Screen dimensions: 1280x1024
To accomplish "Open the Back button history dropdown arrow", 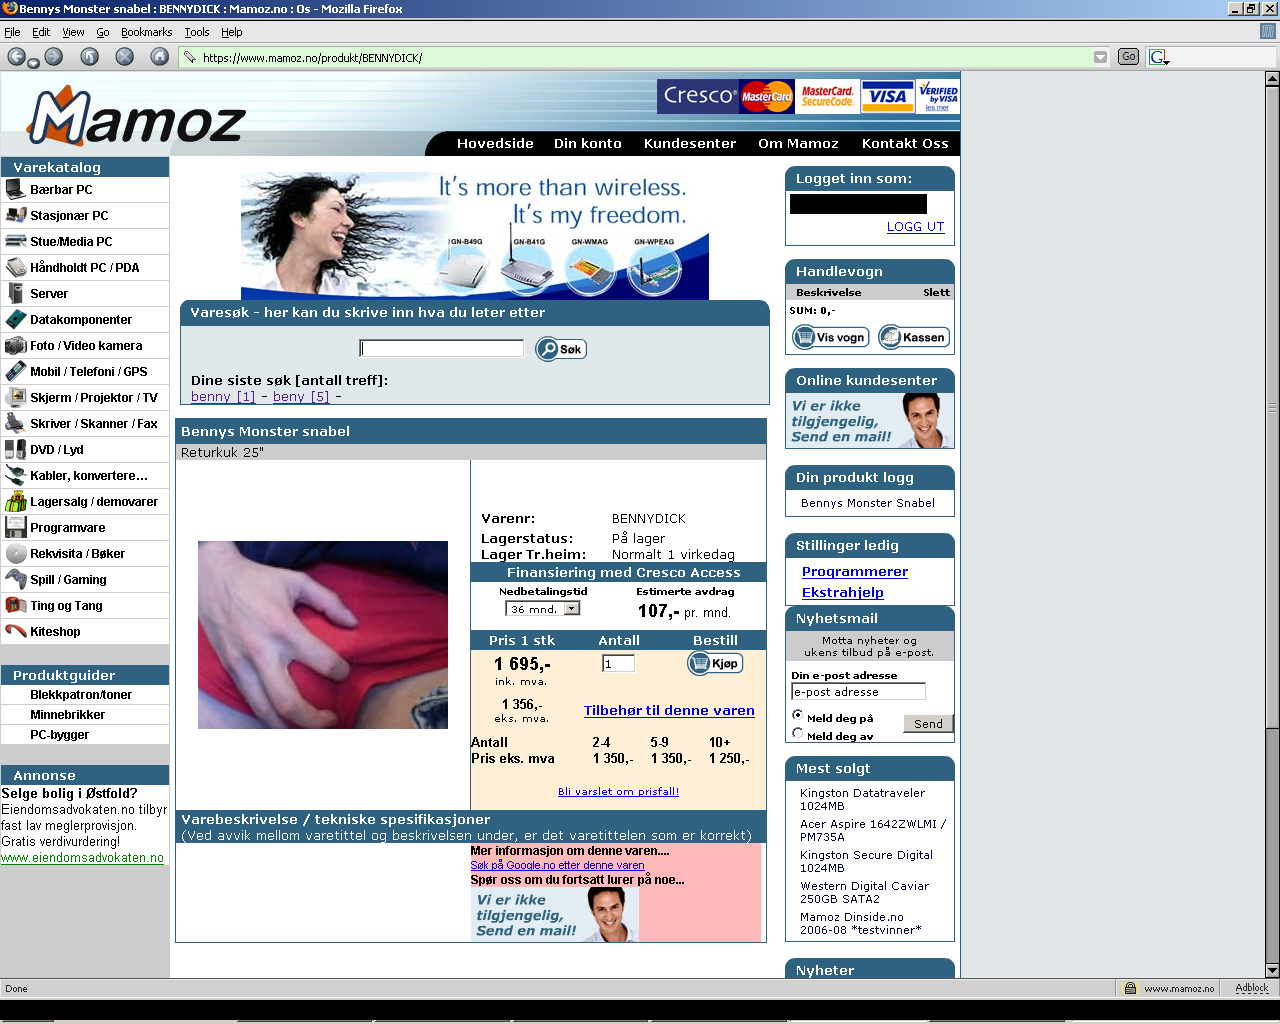I will tap(33, 63).
